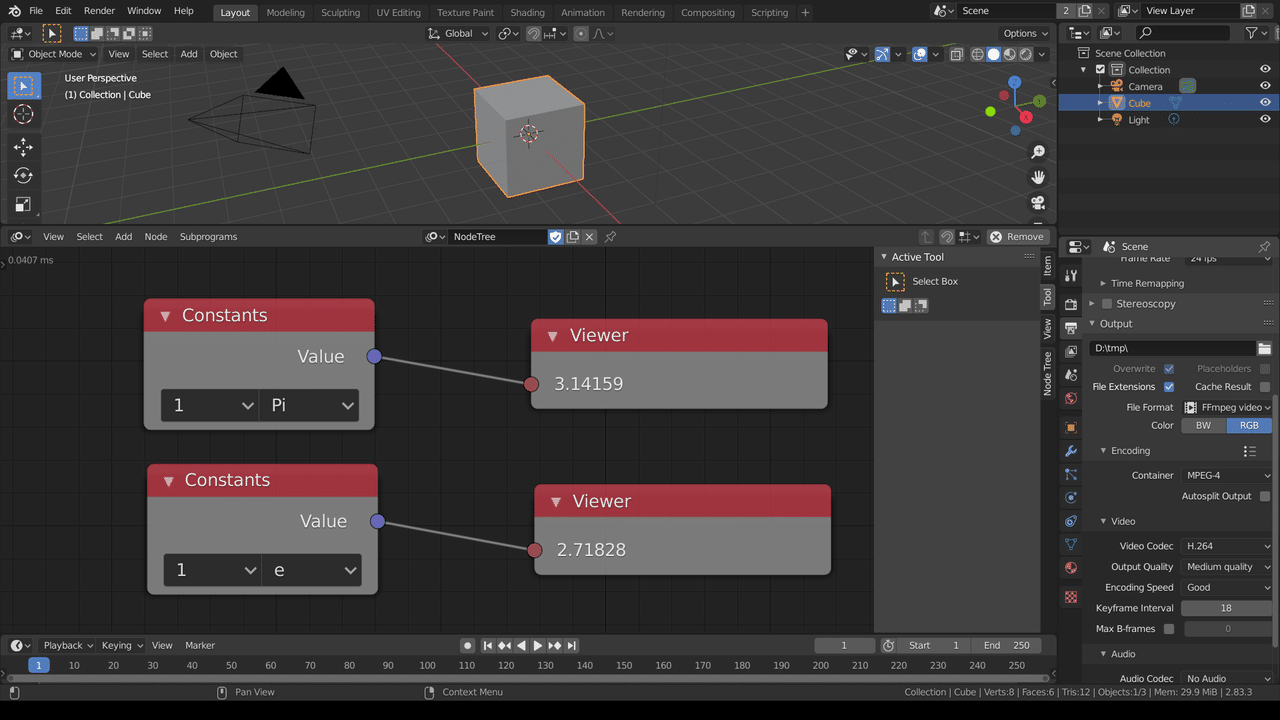Activate the Scale tool

pyautogui.click(x=23, y=205)
